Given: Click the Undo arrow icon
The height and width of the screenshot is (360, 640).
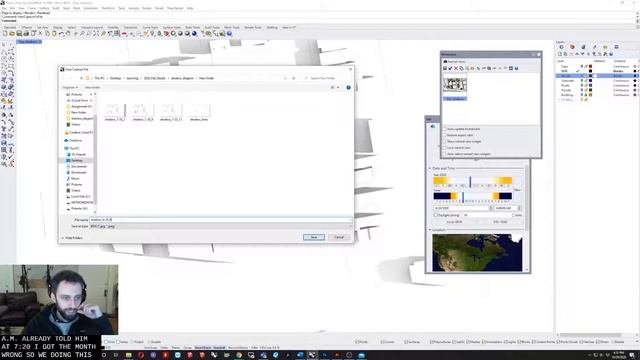Looking at the screenshot, I should [x=61, y=33].
